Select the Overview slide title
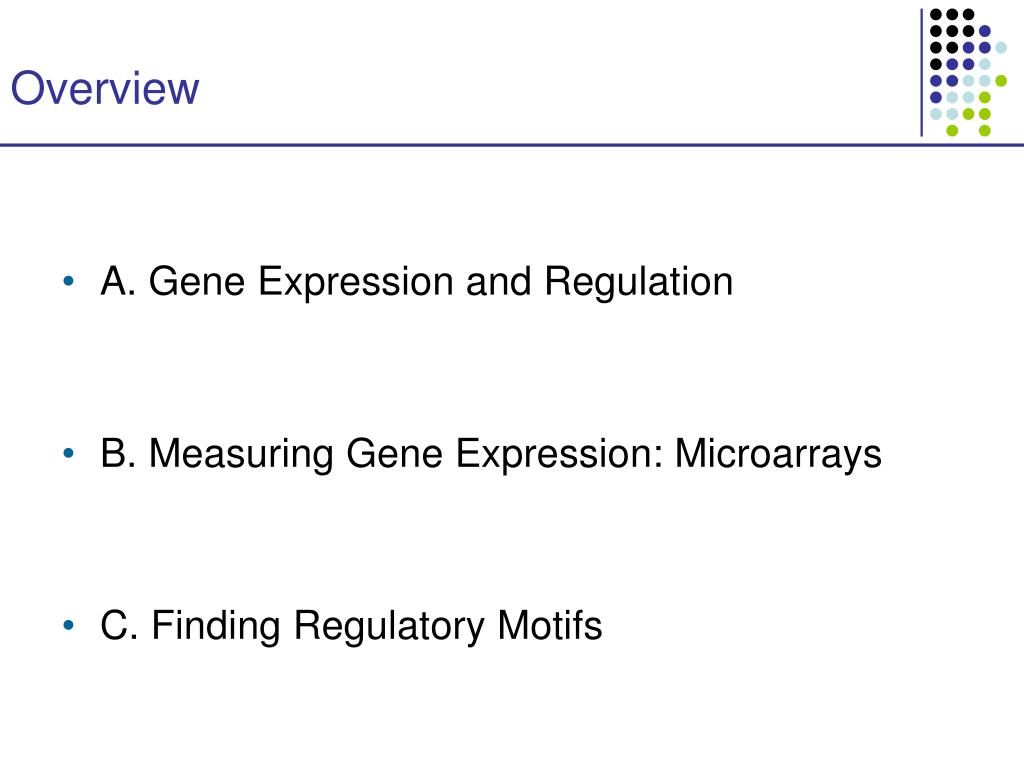 pyautogui.click(x=105, y=88)
